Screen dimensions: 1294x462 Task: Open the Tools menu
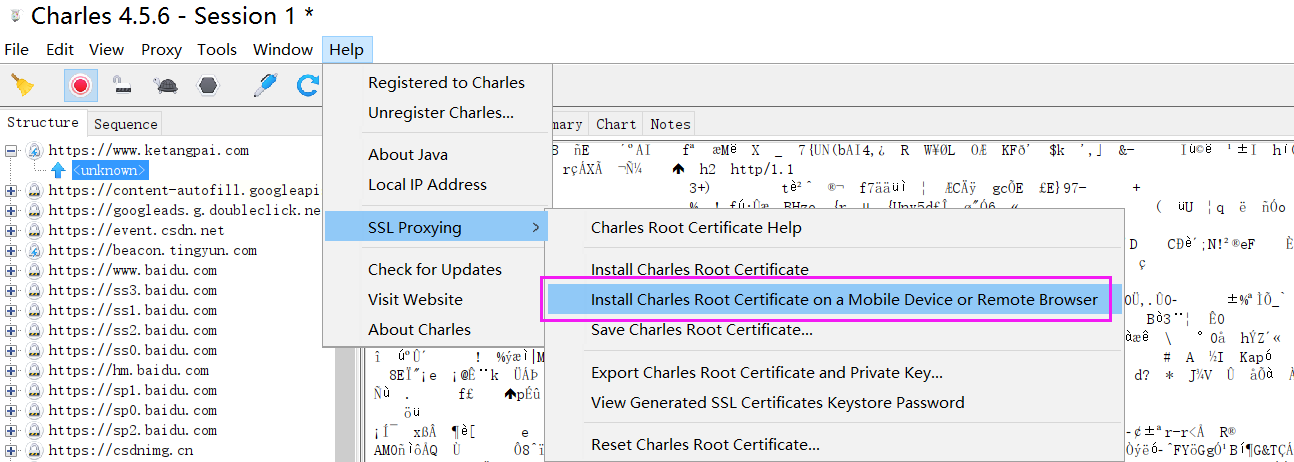pos(217,49)
